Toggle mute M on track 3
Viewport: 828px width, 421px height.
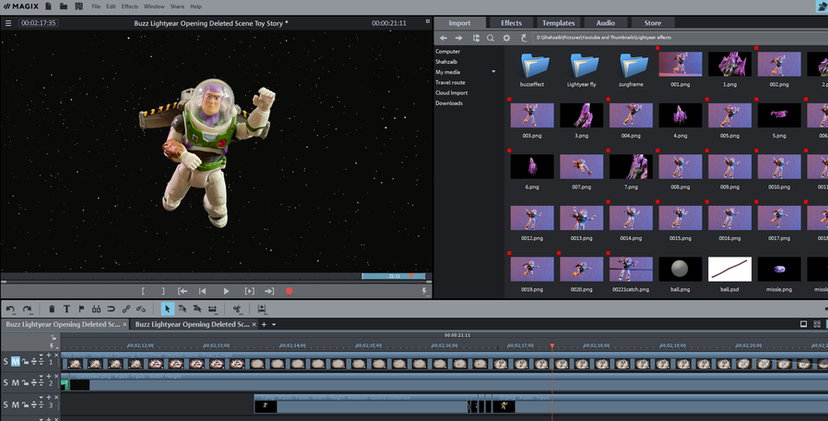tap(15, 404)
